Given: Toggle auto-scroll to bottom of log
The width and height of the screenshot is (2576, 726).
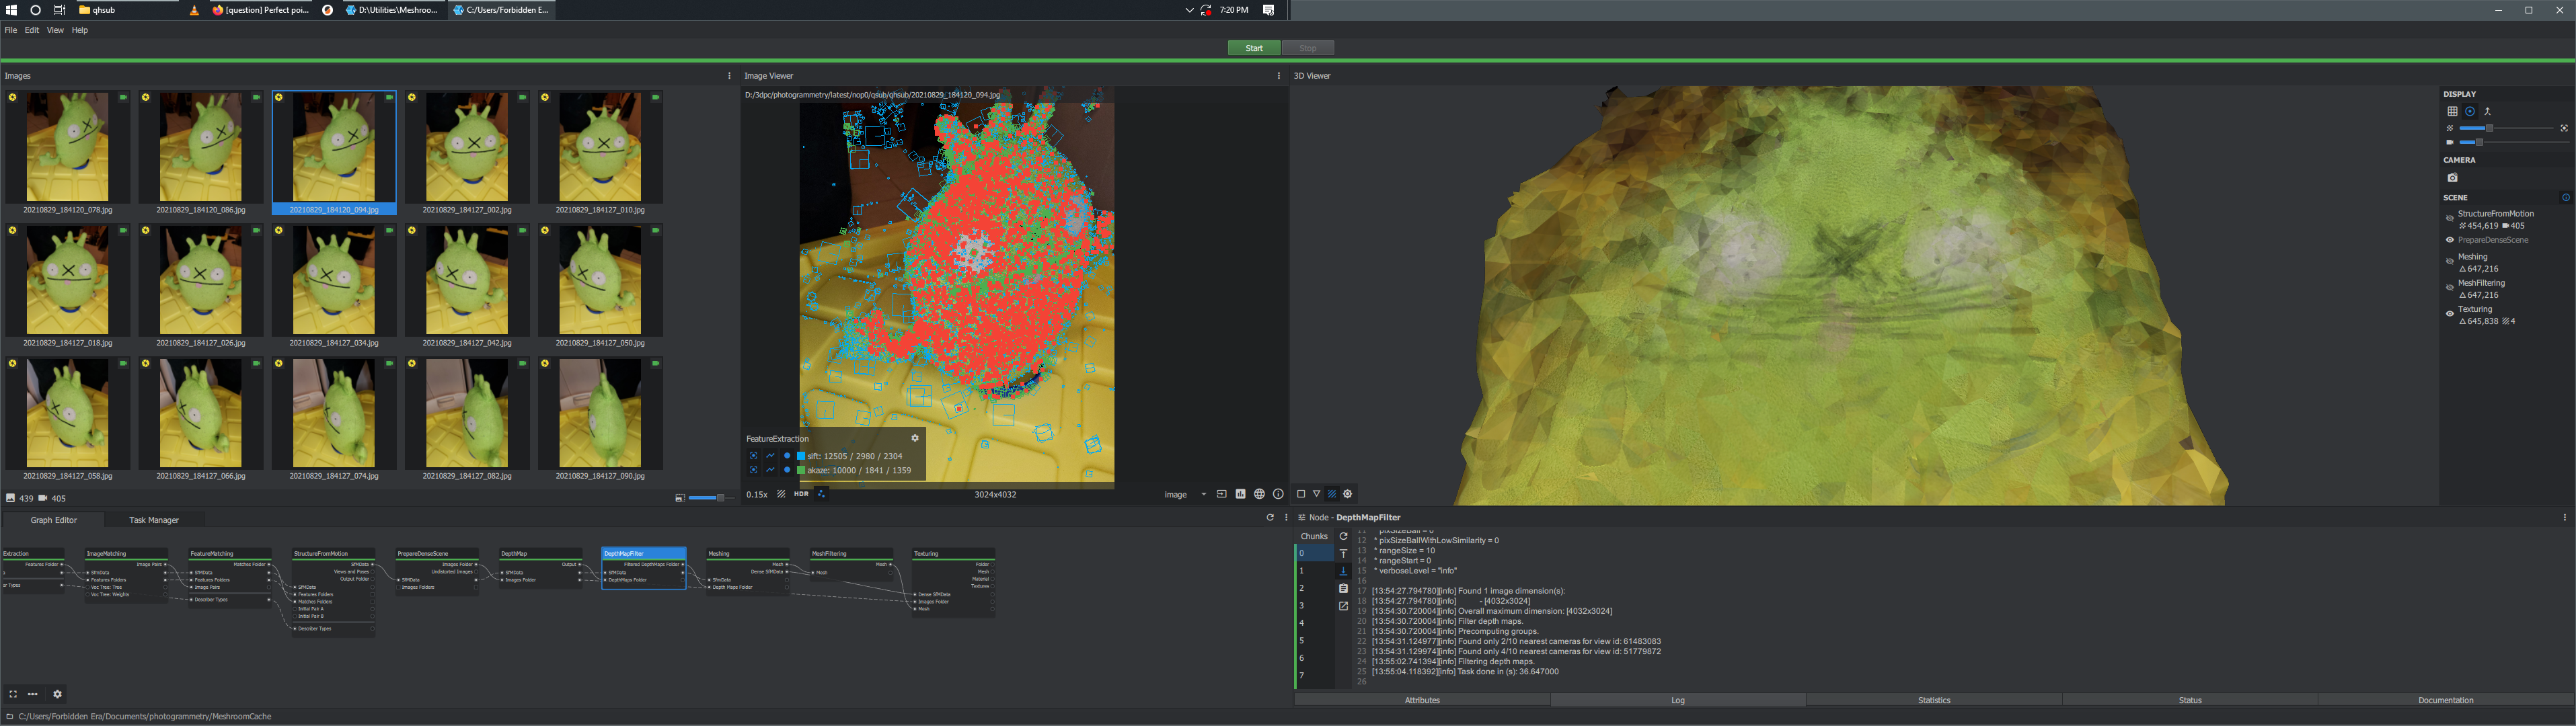Looking at the screenshot, I should tap(1343, 571).
